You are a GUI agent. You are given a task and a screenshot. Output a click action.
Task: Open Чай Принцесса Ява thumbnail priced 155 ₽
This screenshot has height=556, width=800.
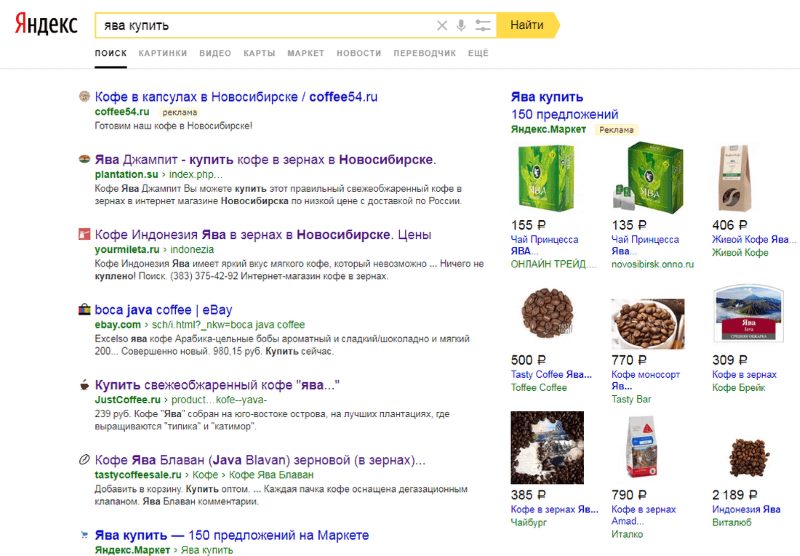(x=546, y=178)
